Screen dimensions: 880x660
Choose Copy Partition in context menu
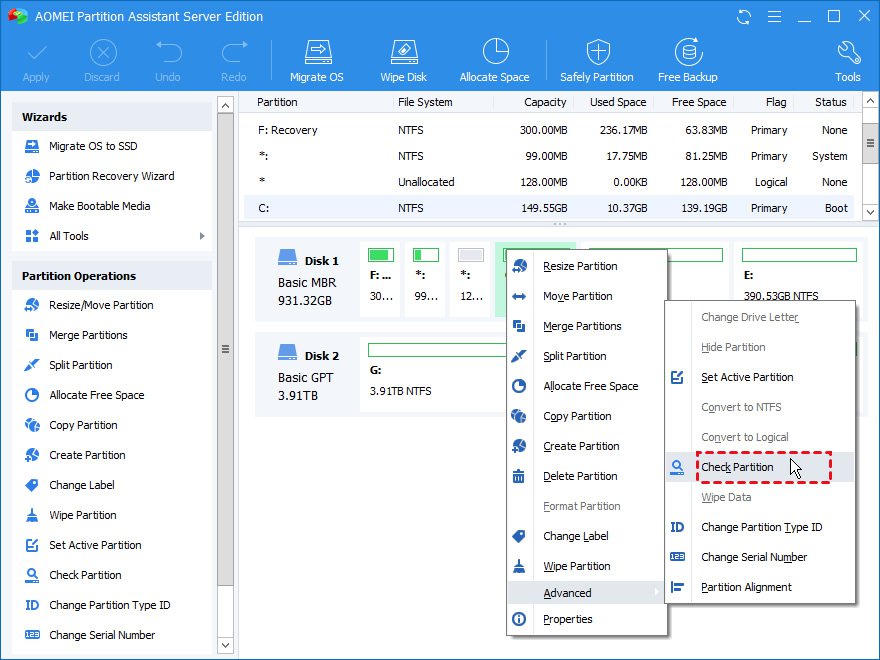(x=587, y=416)
